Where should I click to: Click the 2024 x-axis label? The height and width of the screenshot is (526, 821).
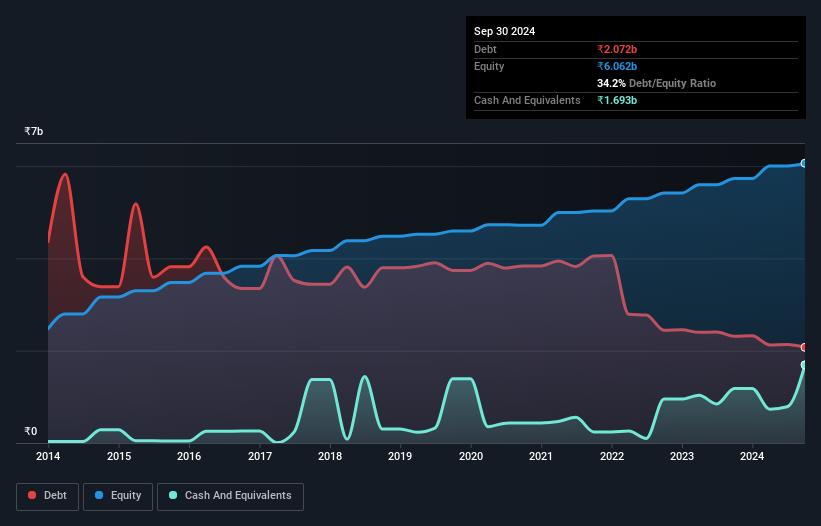pyautogui.click(x=752, y=456)
